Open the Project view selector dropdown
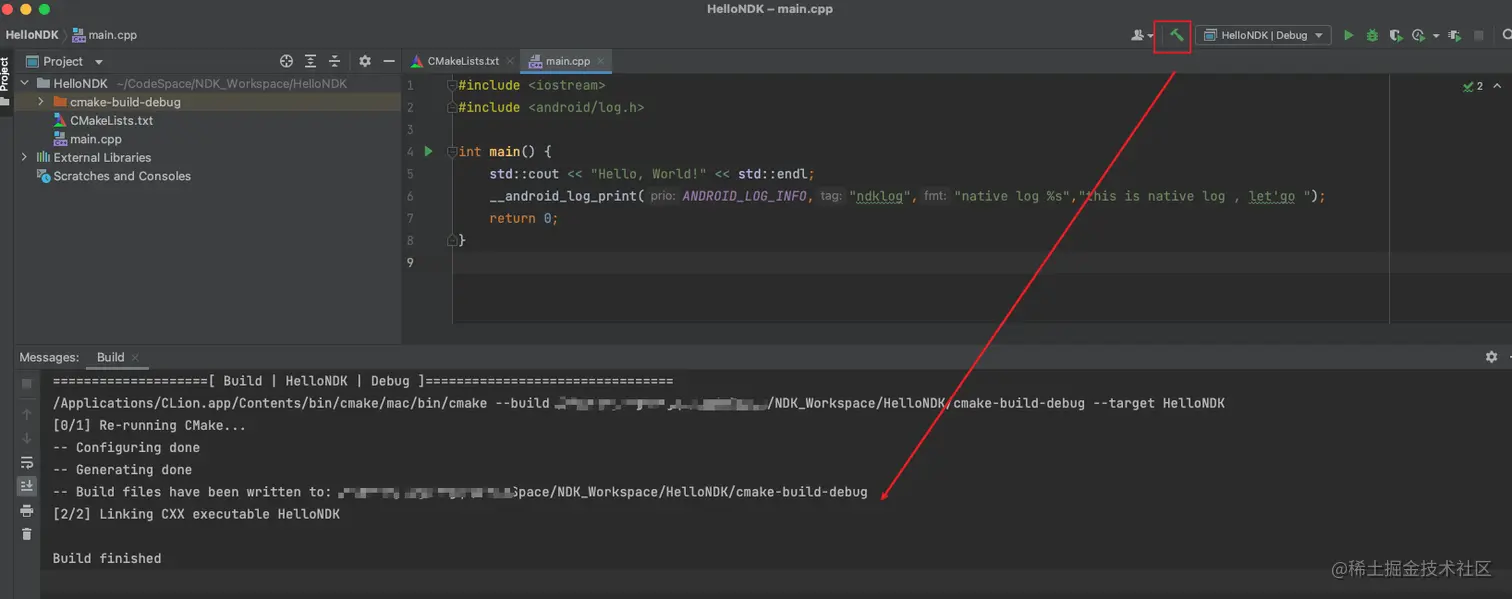This screenshot has height=599, width=1512. (64, 61)
